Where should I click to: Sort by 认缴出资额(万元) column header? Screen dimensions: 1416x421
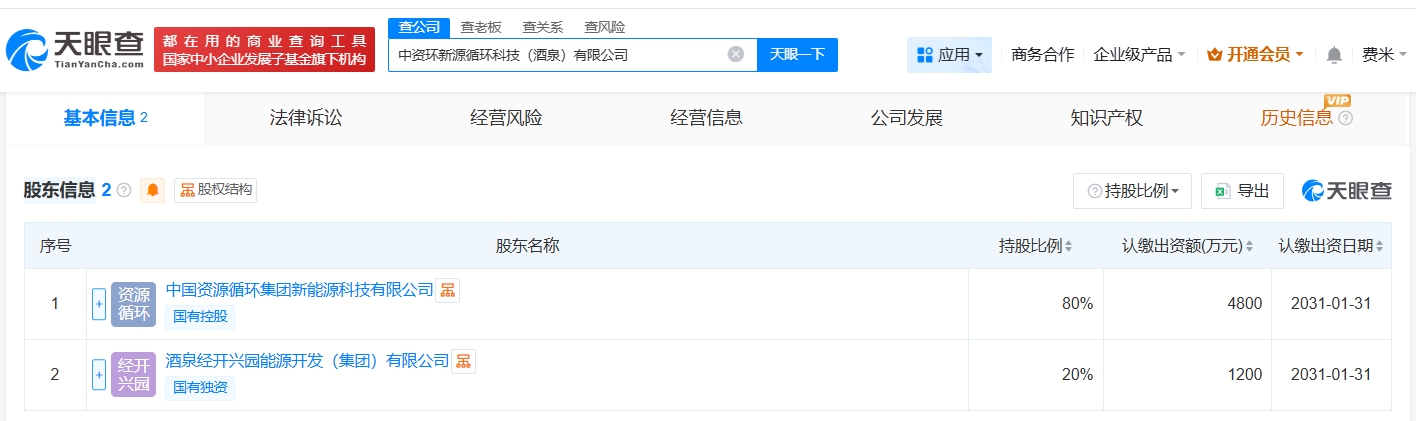(x=1187, y=246)
